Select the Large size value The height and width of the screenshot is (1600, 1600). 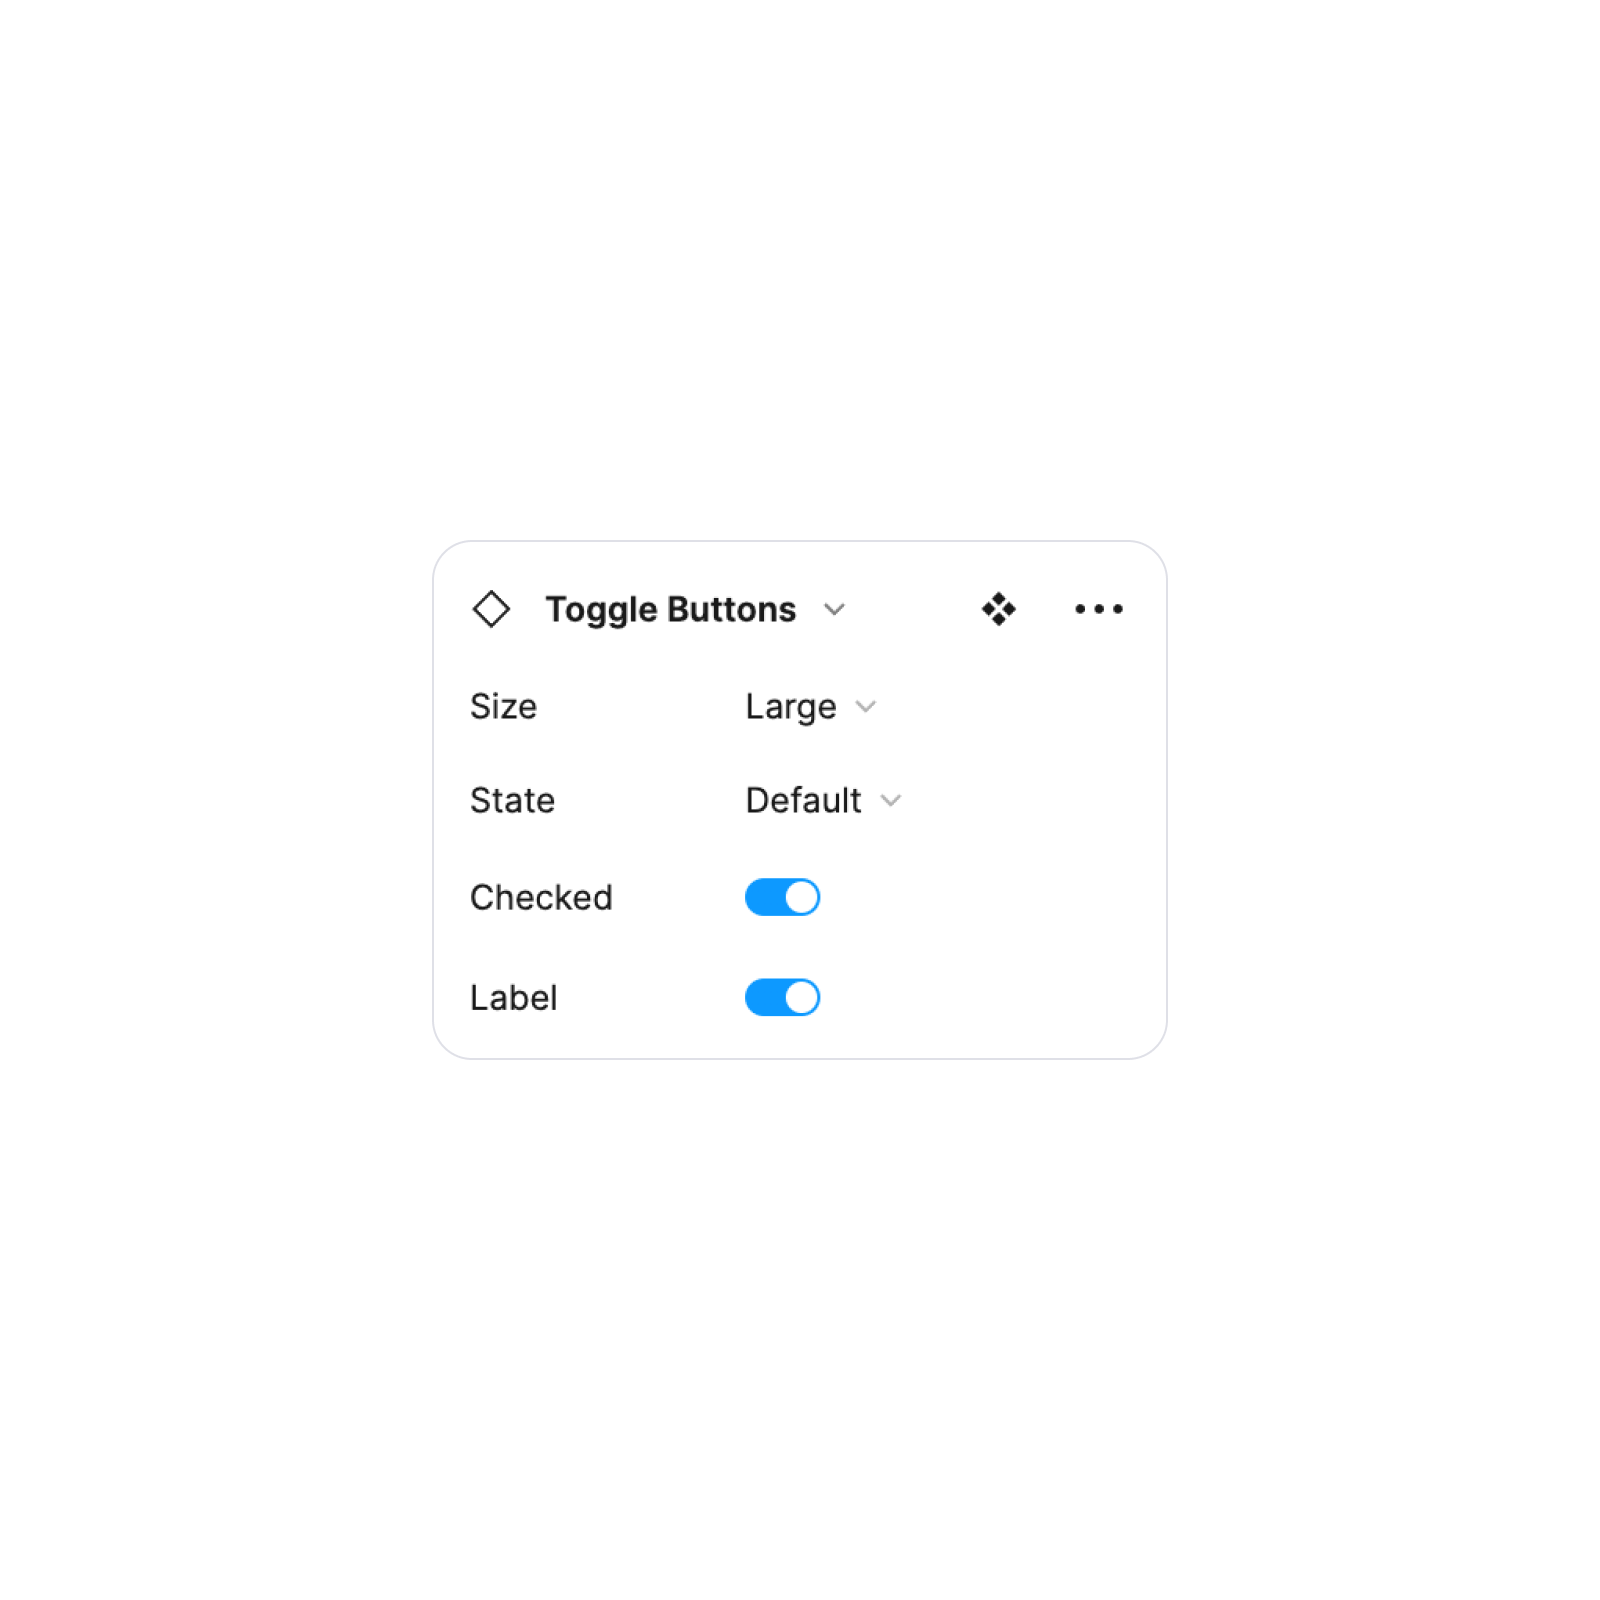790,707
